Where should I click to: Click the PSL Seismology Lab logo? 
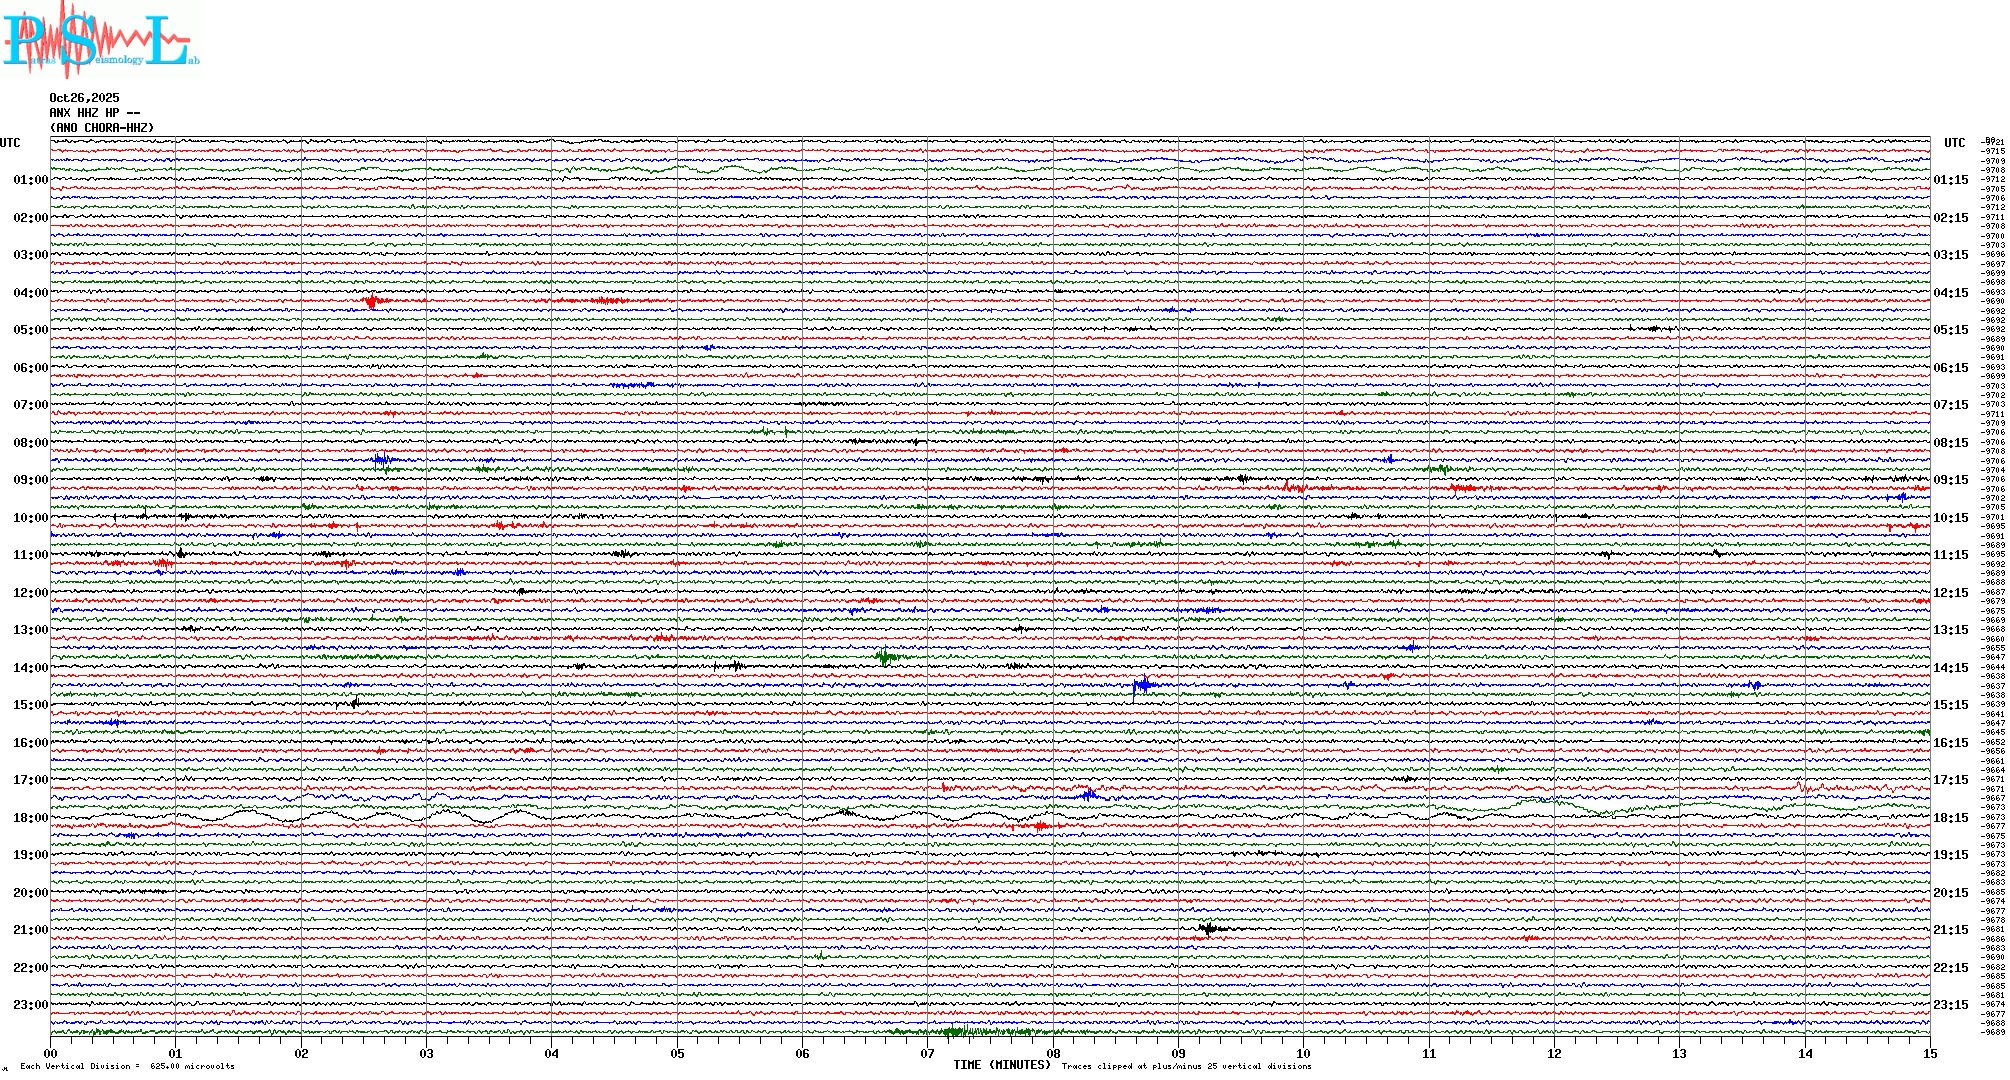[x=100, y=40]
